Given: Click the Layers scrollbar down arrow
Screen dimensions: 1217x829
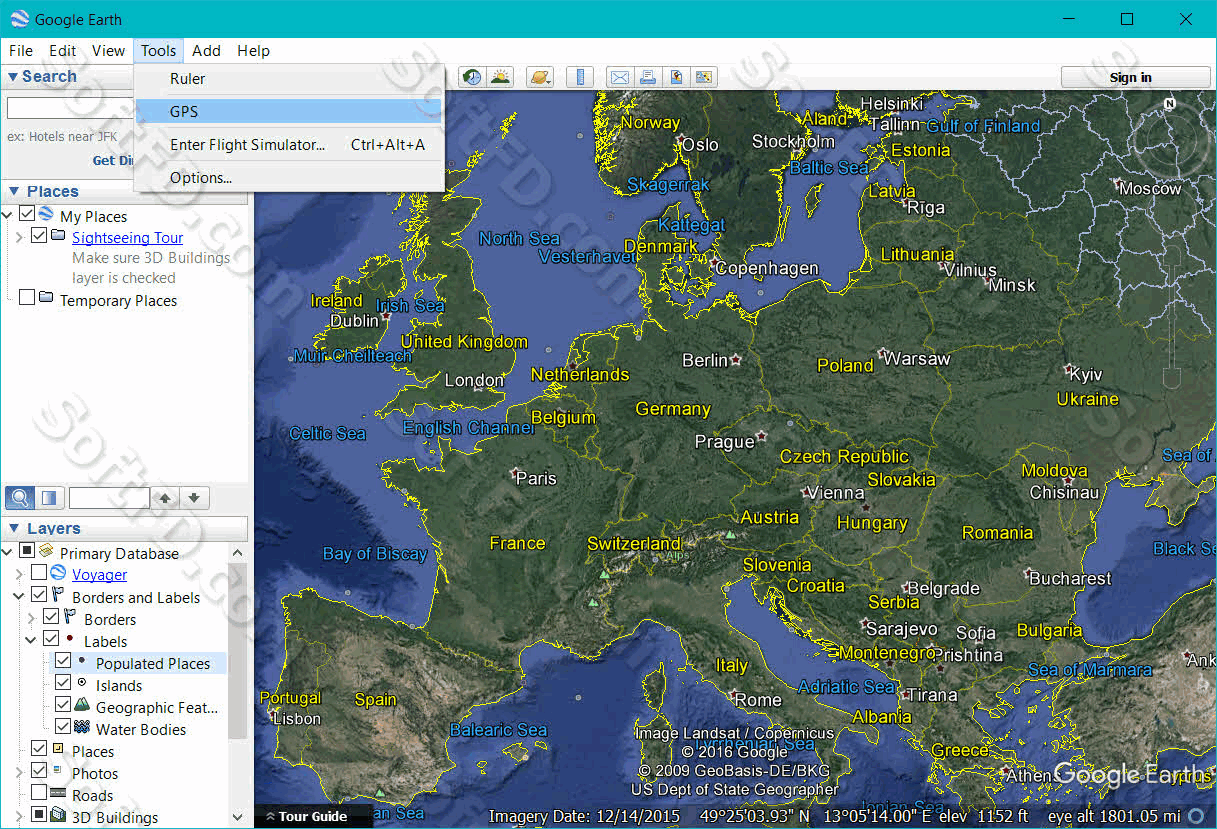Looking at the screenshot, I should [238, 818].
